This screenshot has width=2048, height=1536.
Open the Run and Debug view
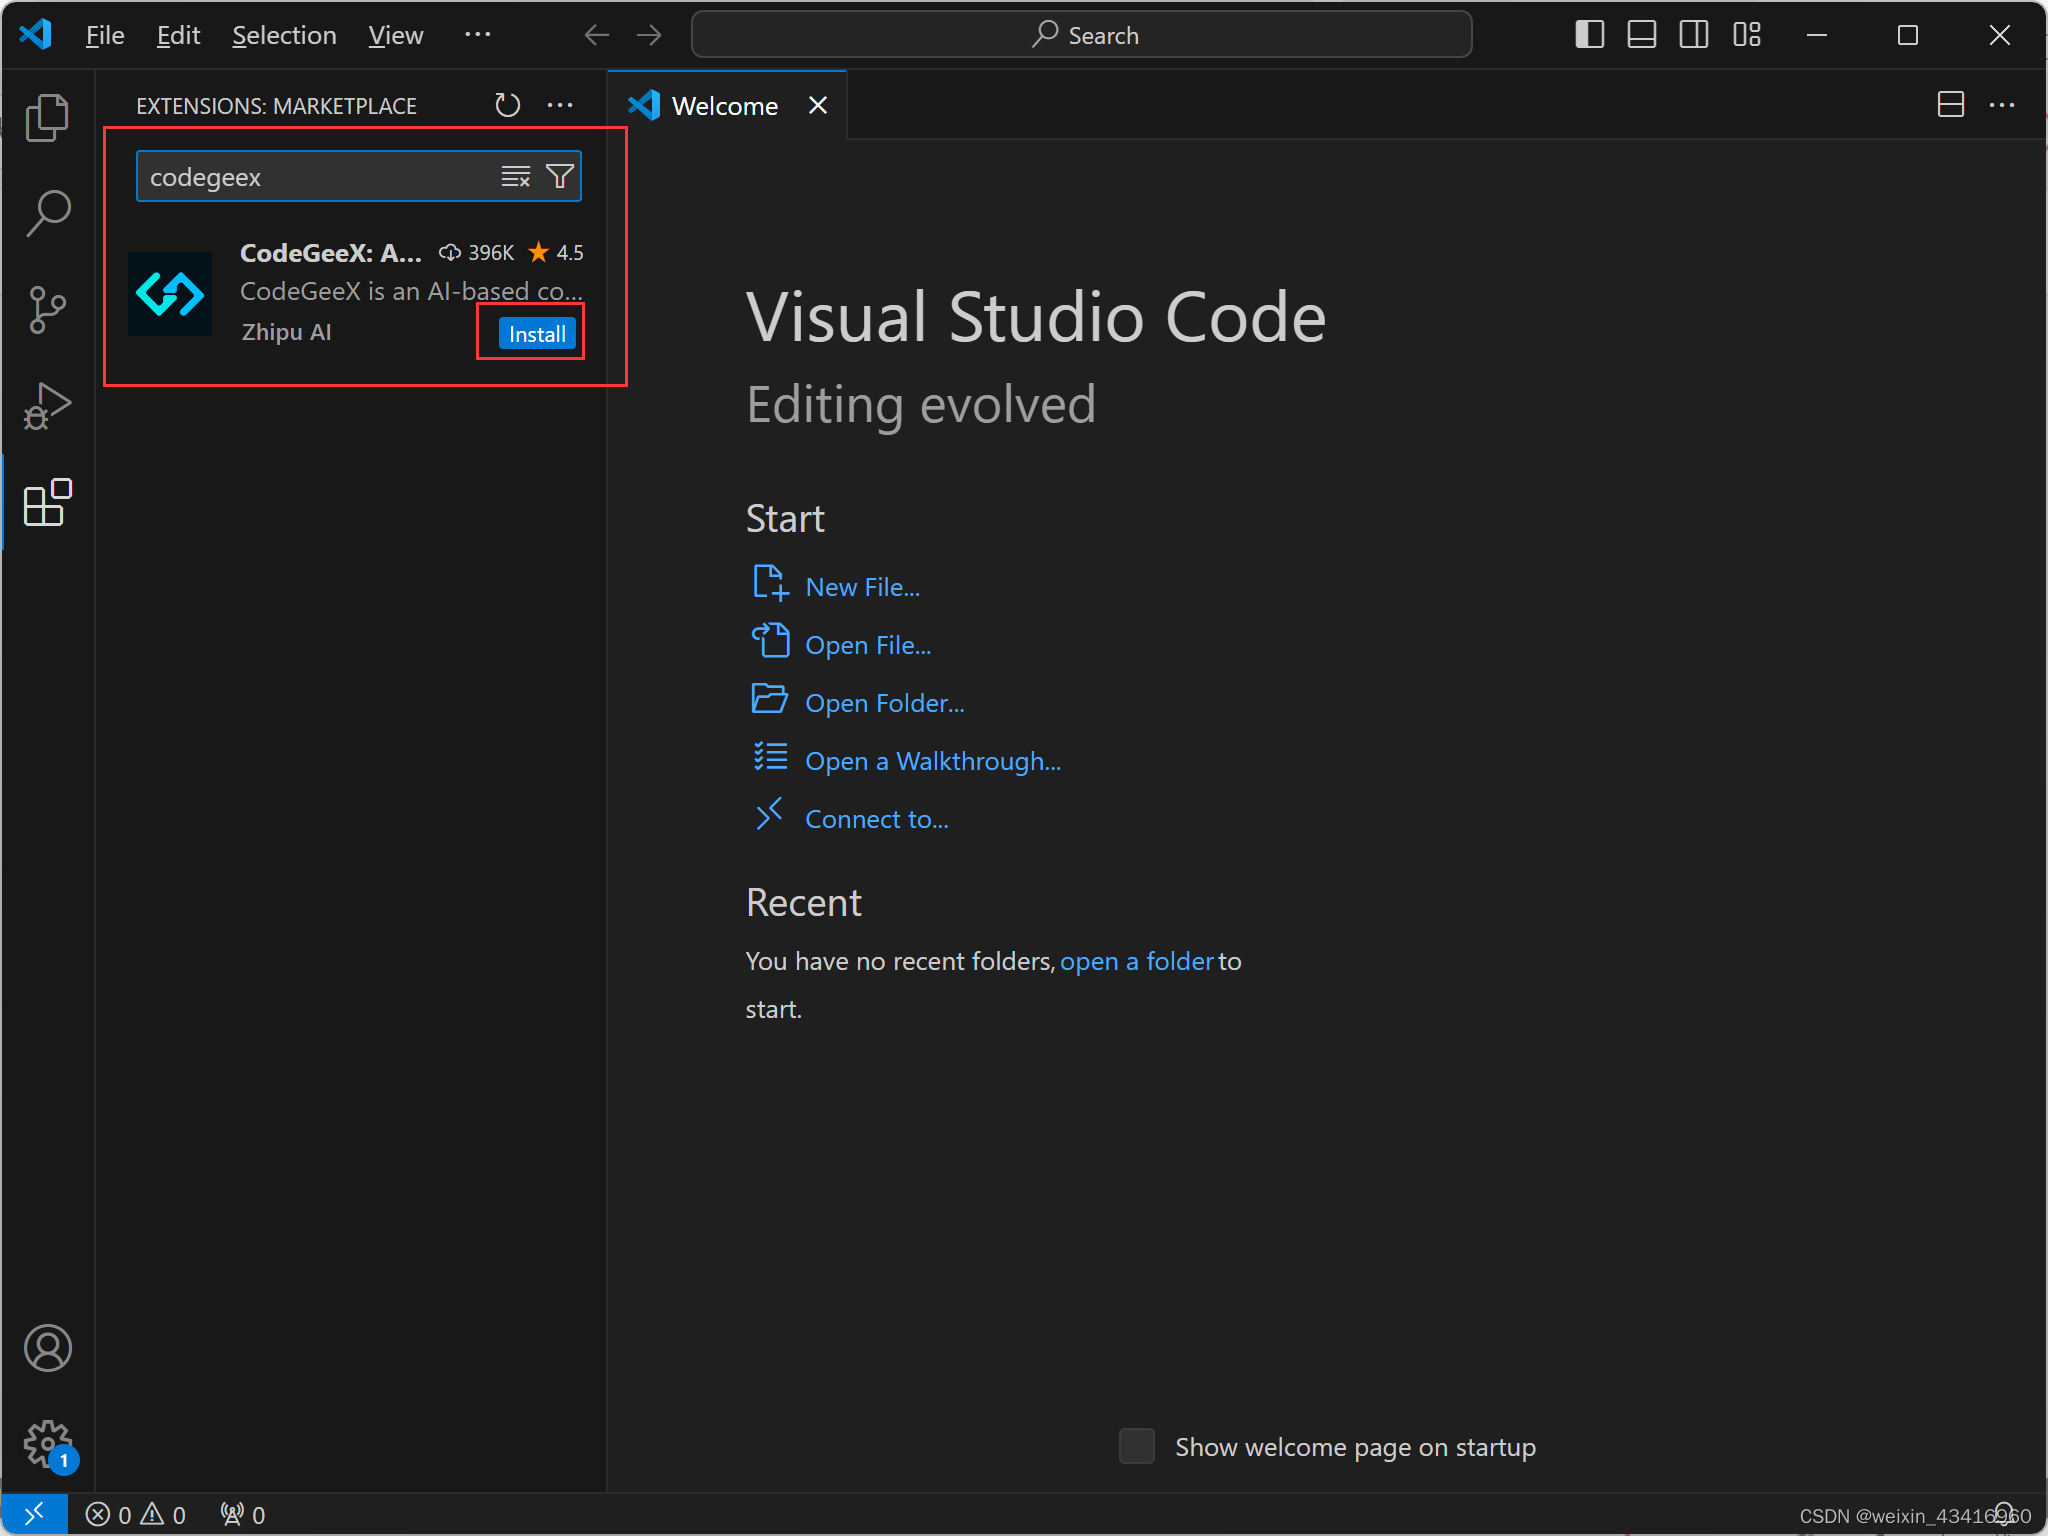click(47, 406)
